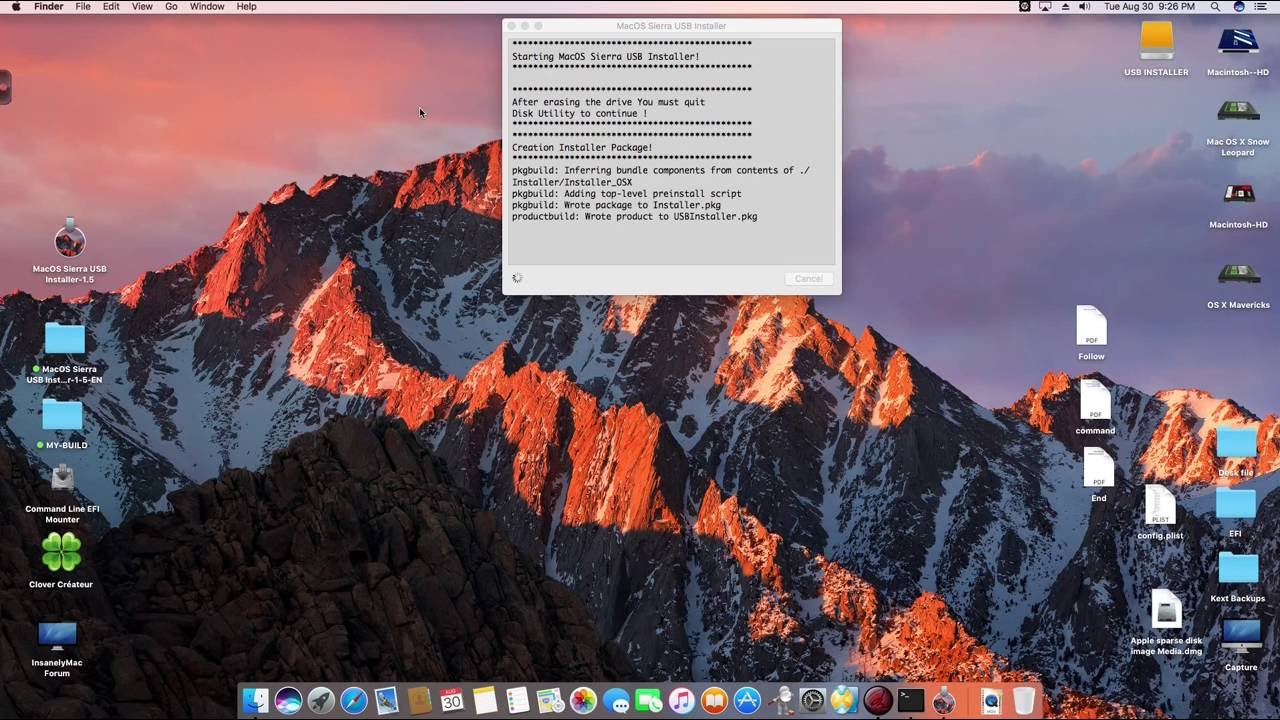
Task: Open App Store icon in Dock
Action: pyautogui.click(x=747, y=701)
